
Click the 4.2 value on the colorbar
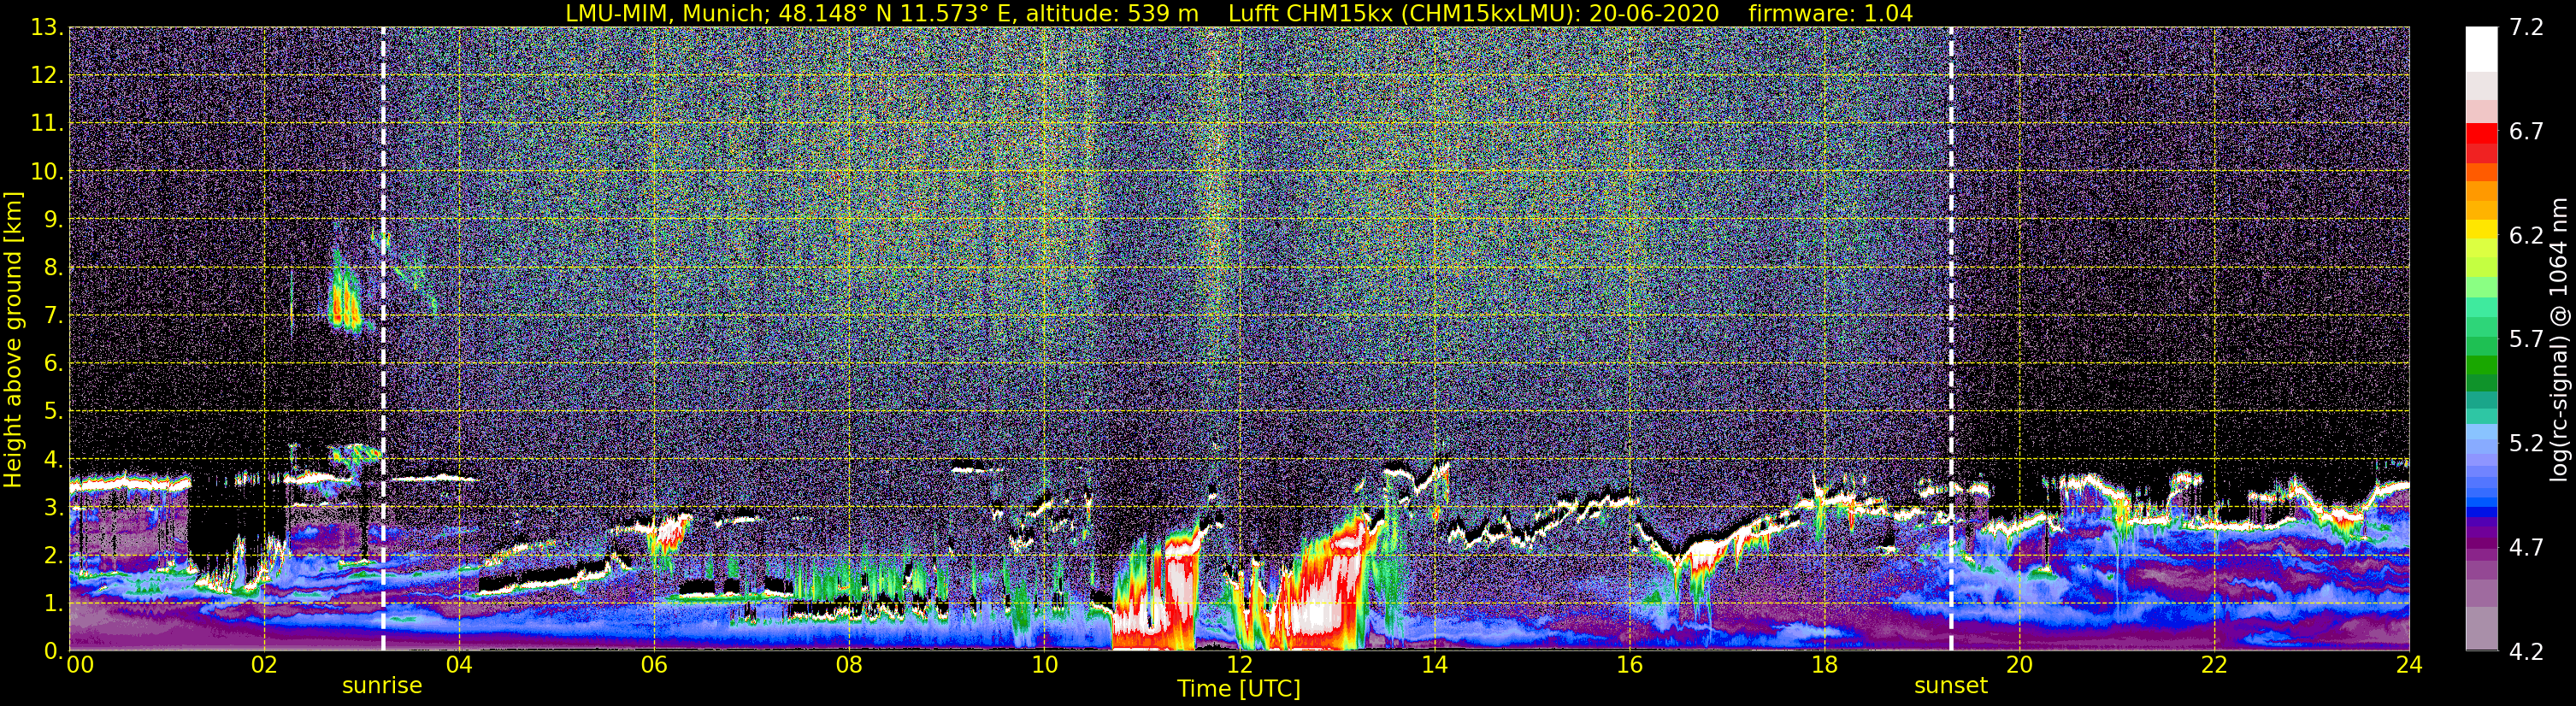click(x=2527, y=651)
